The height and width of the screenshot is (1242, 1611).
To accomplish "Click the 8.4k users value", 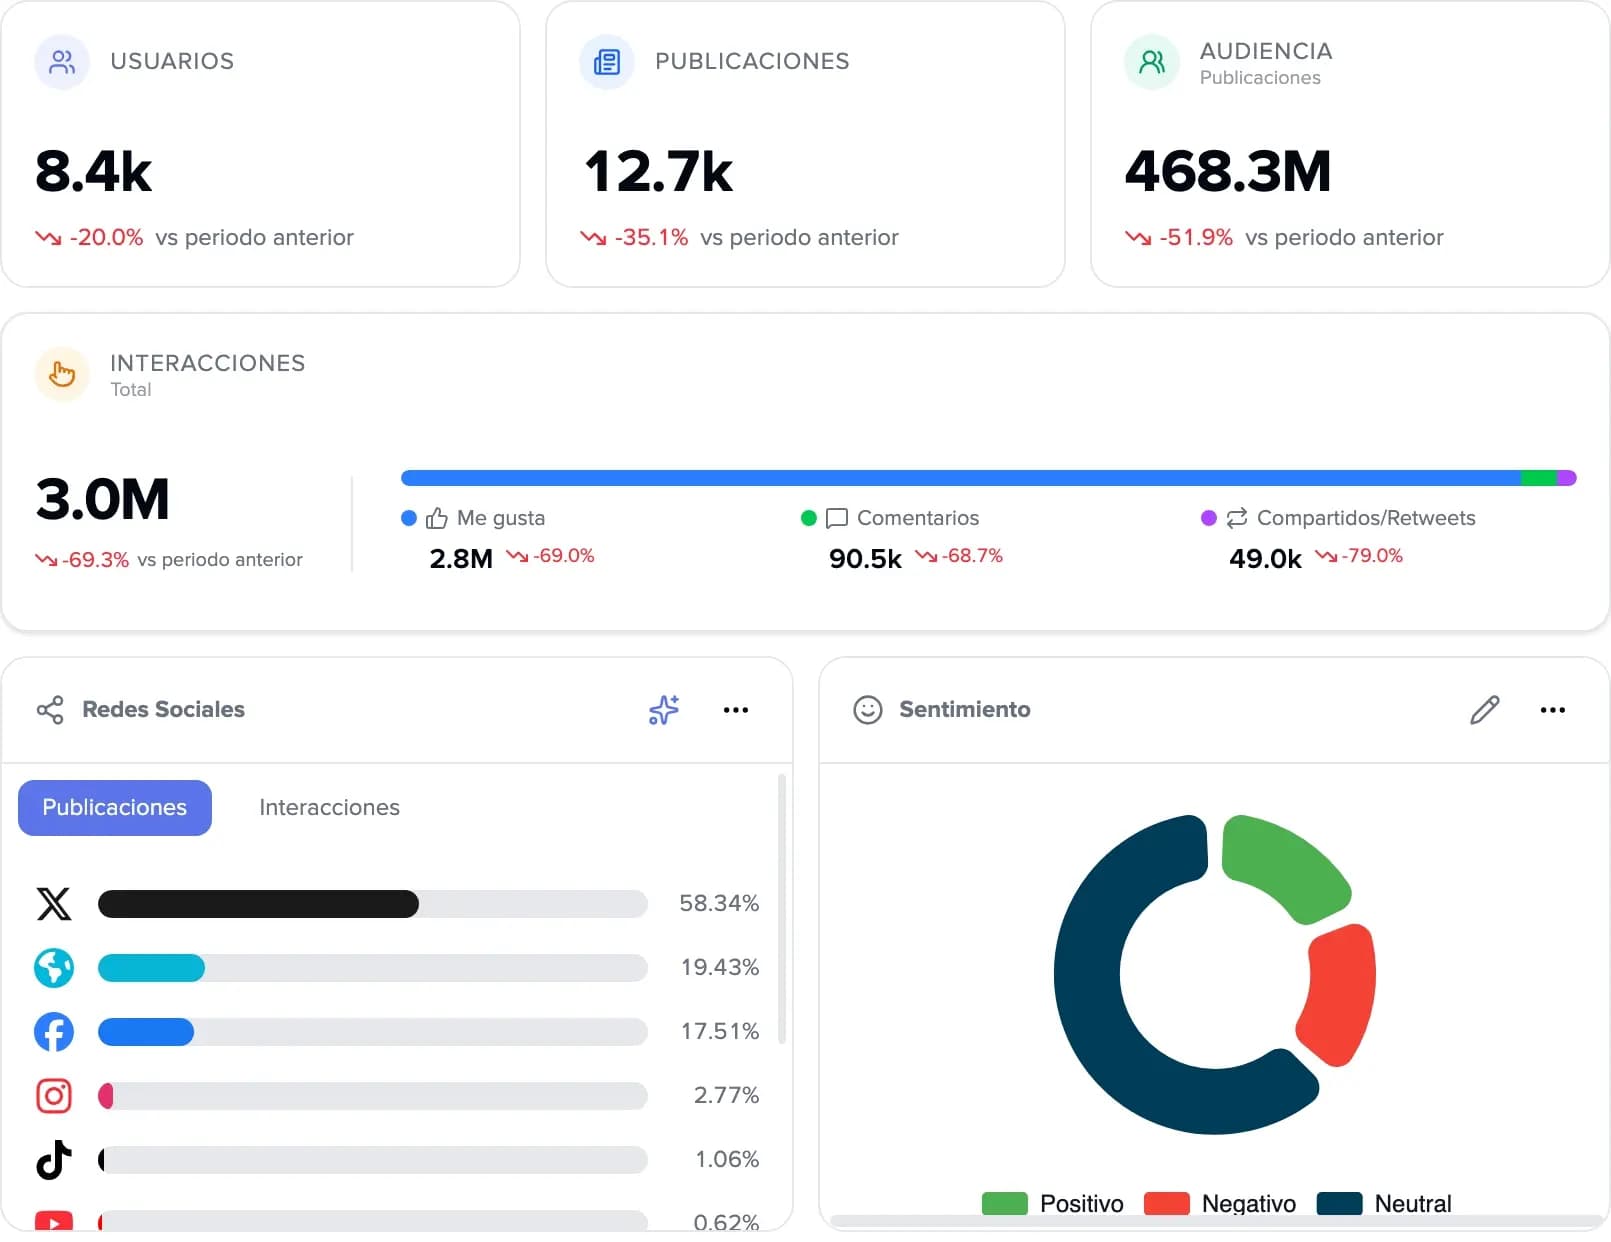I will click(93, 171).
